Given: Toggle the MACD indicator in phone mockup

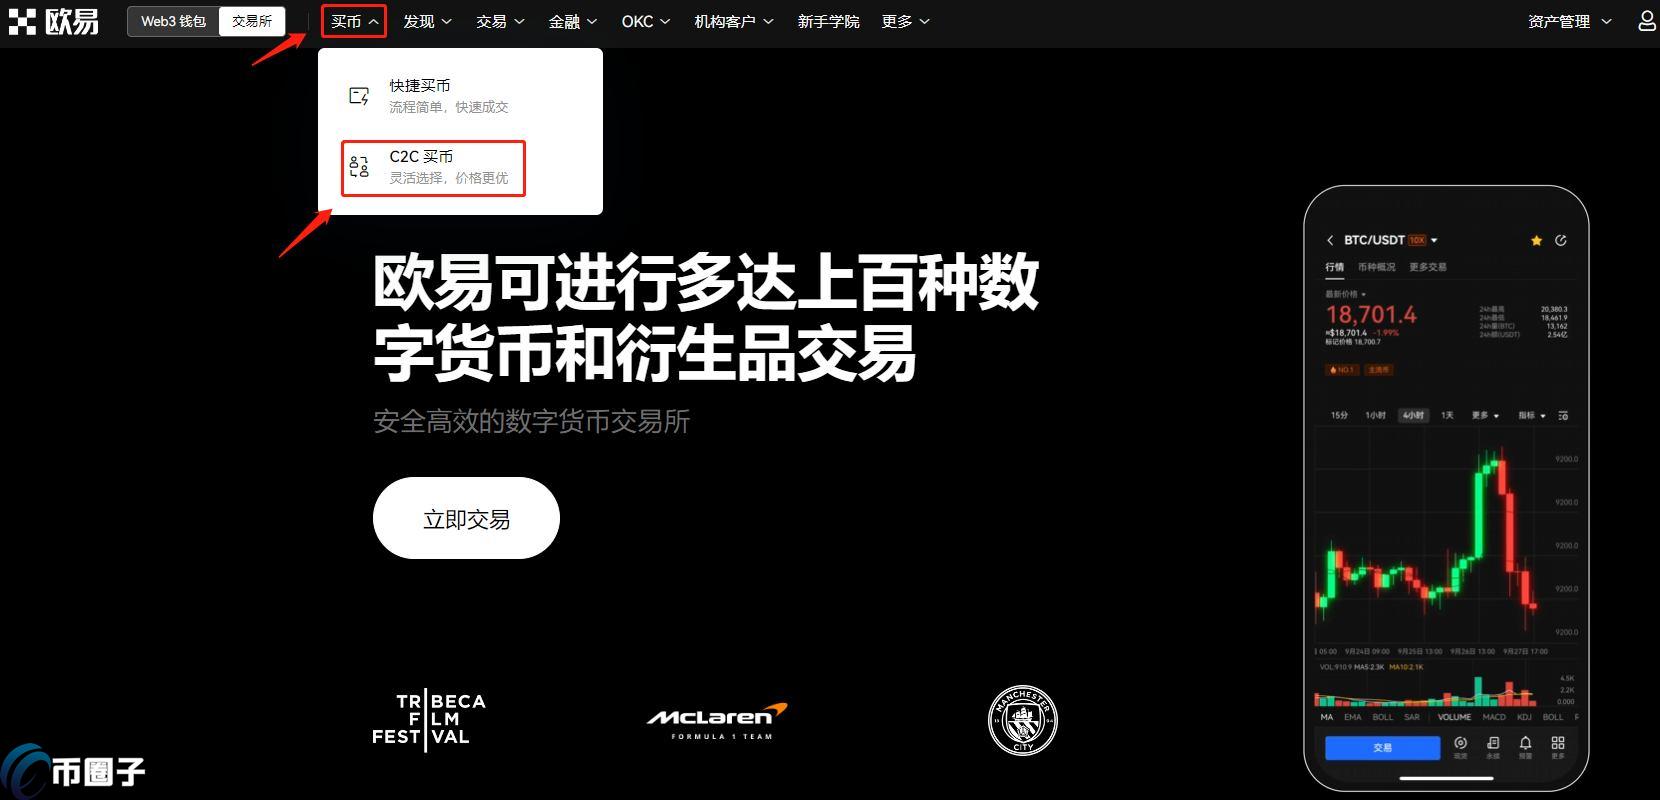Looking at the screenshot, I should click(x=1494, y=717).
